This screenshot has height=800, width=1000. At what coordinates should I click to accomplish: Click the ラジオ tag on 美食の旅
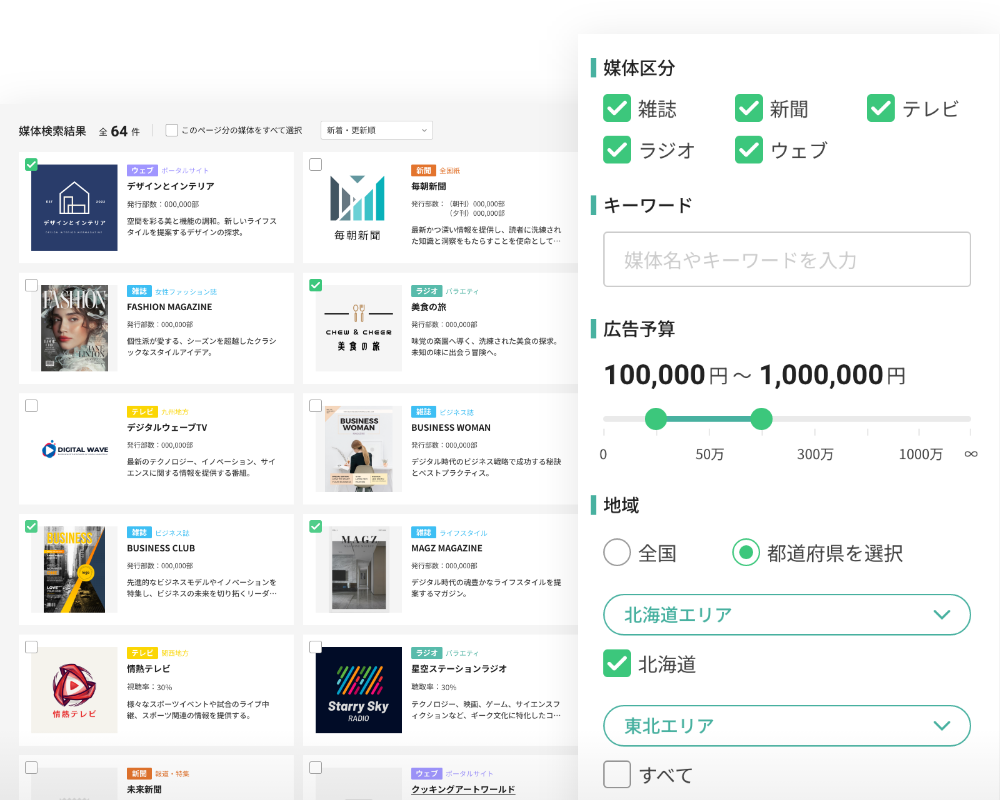[426, 291]
